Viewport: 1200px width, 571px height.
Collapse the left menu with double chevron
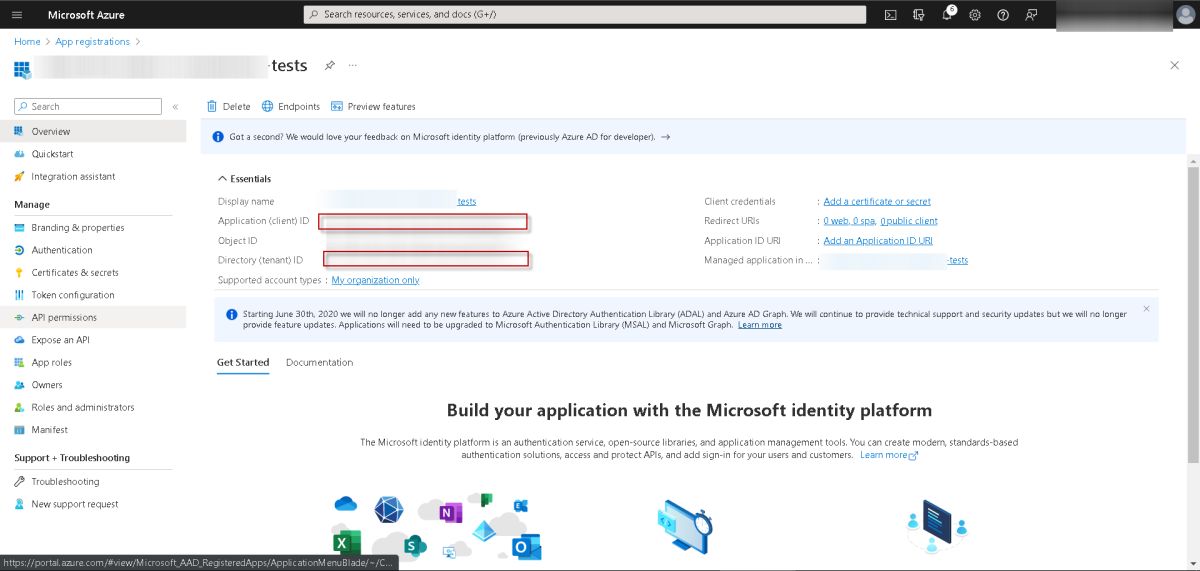tap(175, 106)
